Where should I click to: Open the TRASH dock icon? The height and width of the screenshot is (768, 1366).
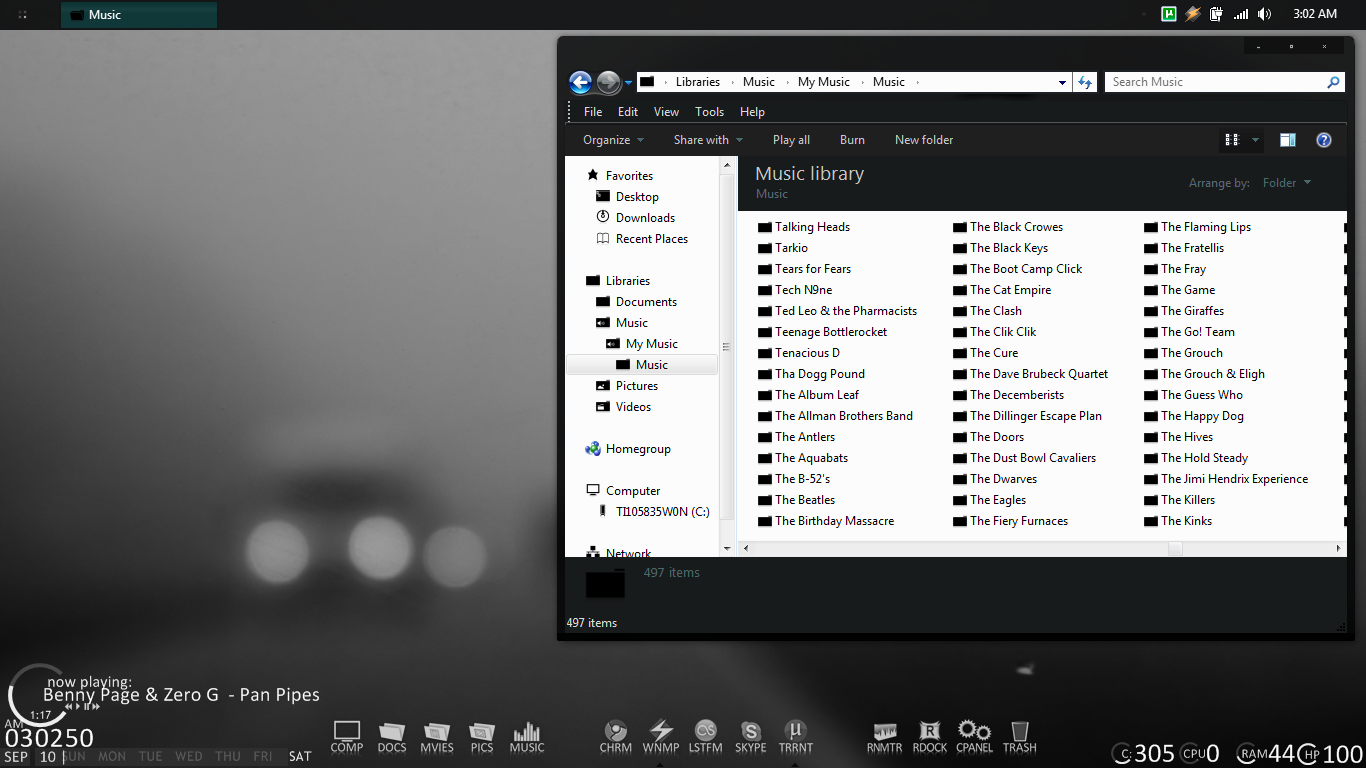point(1020,737)
